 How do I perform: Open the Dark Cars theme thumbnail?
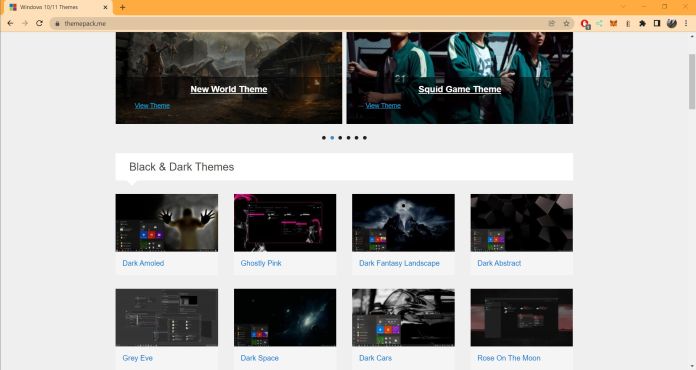tap(403, 318)
